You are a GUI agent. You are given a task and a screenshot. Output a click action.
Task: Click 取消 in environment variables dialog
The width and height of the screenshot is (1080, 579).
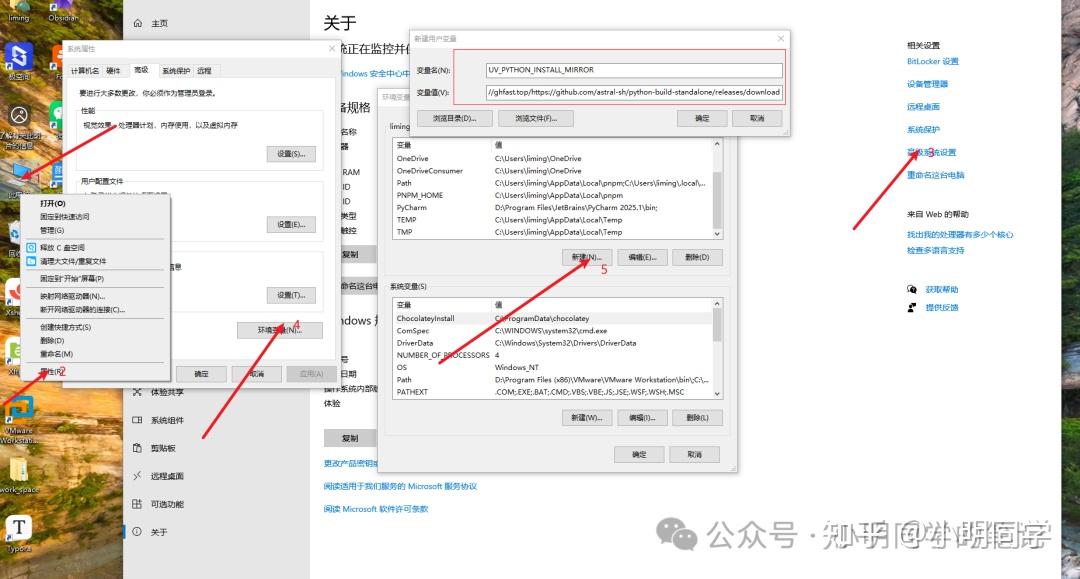point(694,454)
